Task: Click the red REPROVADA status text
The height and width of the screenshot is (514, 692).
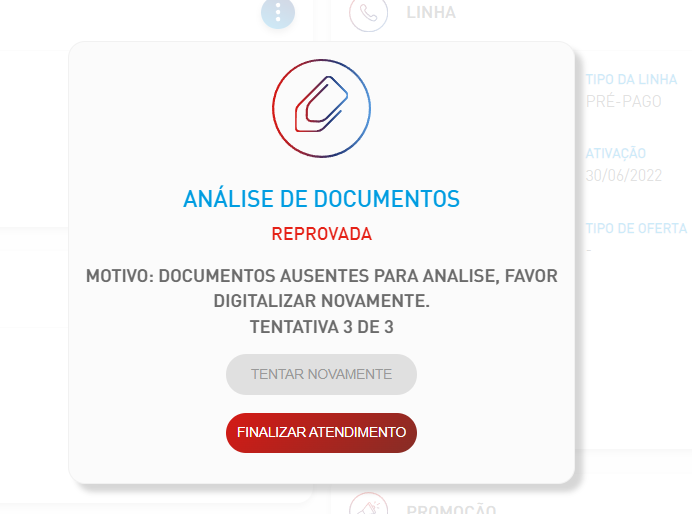Action: [x=322, y=234]
